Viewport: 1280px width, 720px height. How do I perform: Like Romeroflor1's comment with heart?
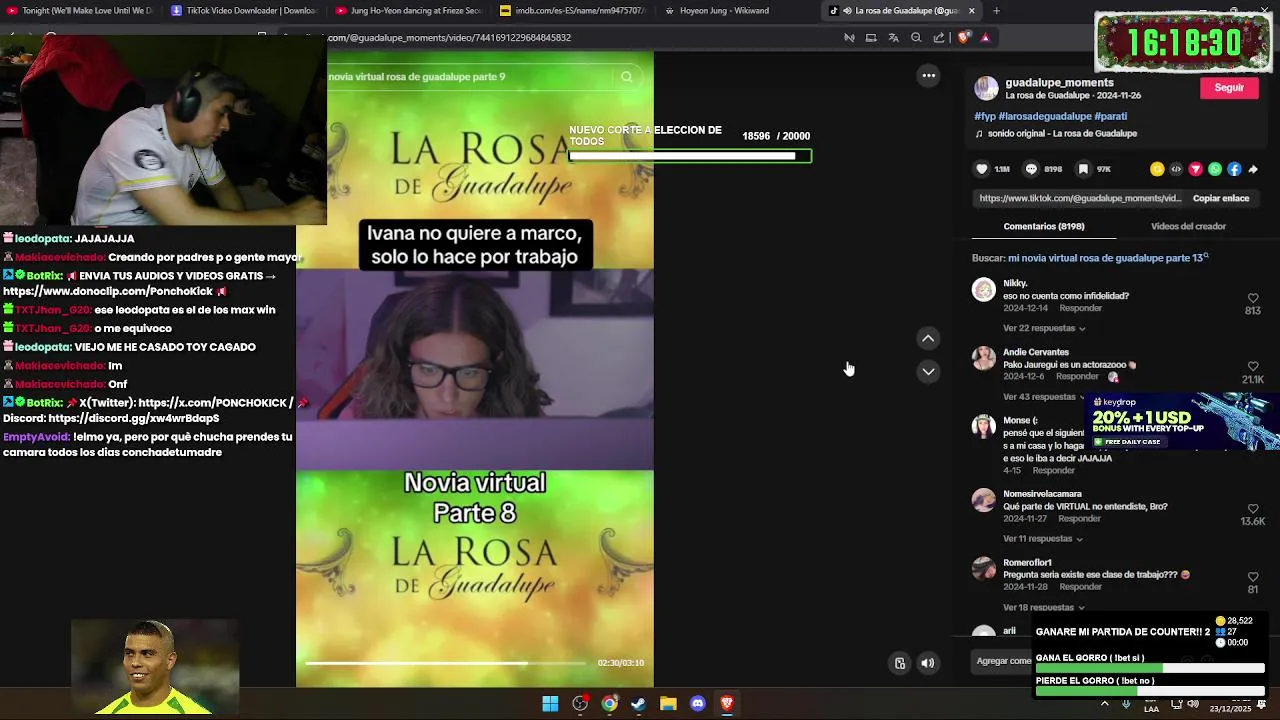pyautogui.click(x=1253, y=577)
